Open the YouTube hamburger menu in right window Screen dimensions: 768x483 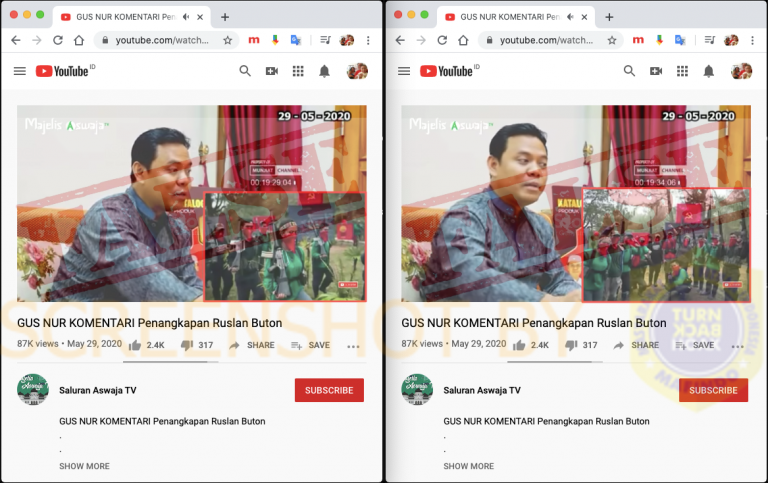pyautogui.click(x=404, y=72)
